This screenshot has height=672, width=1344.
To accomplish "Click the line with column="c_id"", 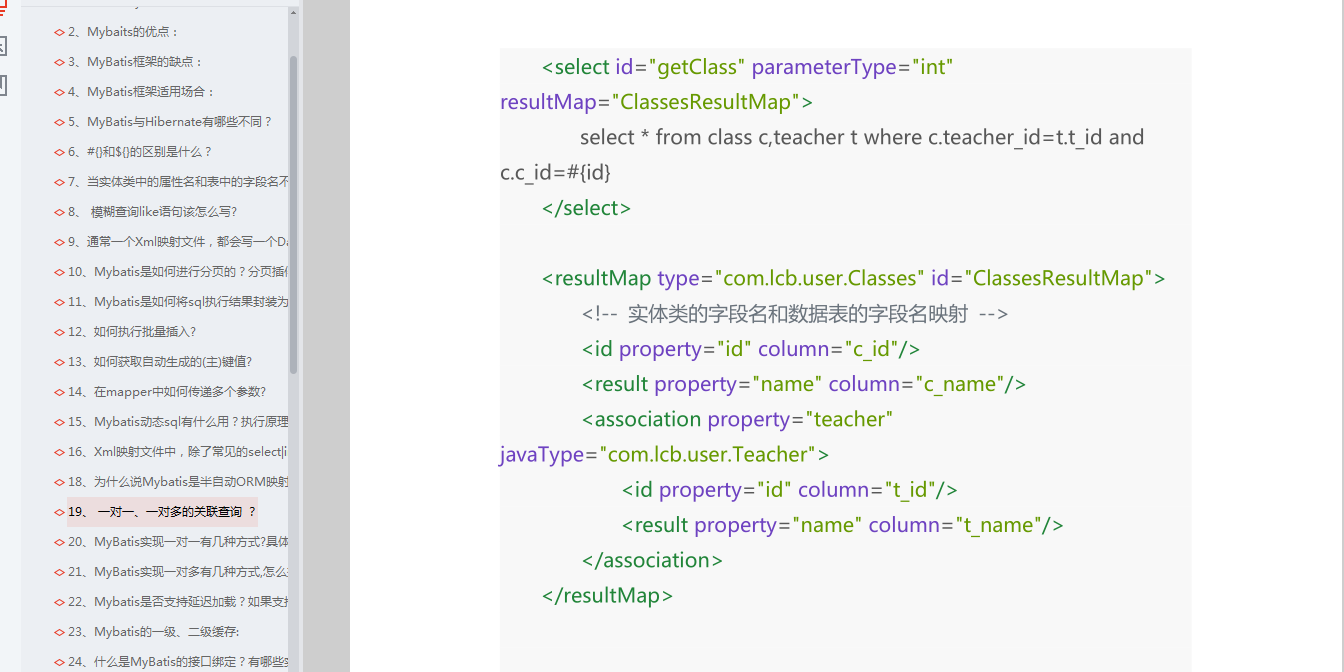I will pyautogui.click(x=751, y=349).
